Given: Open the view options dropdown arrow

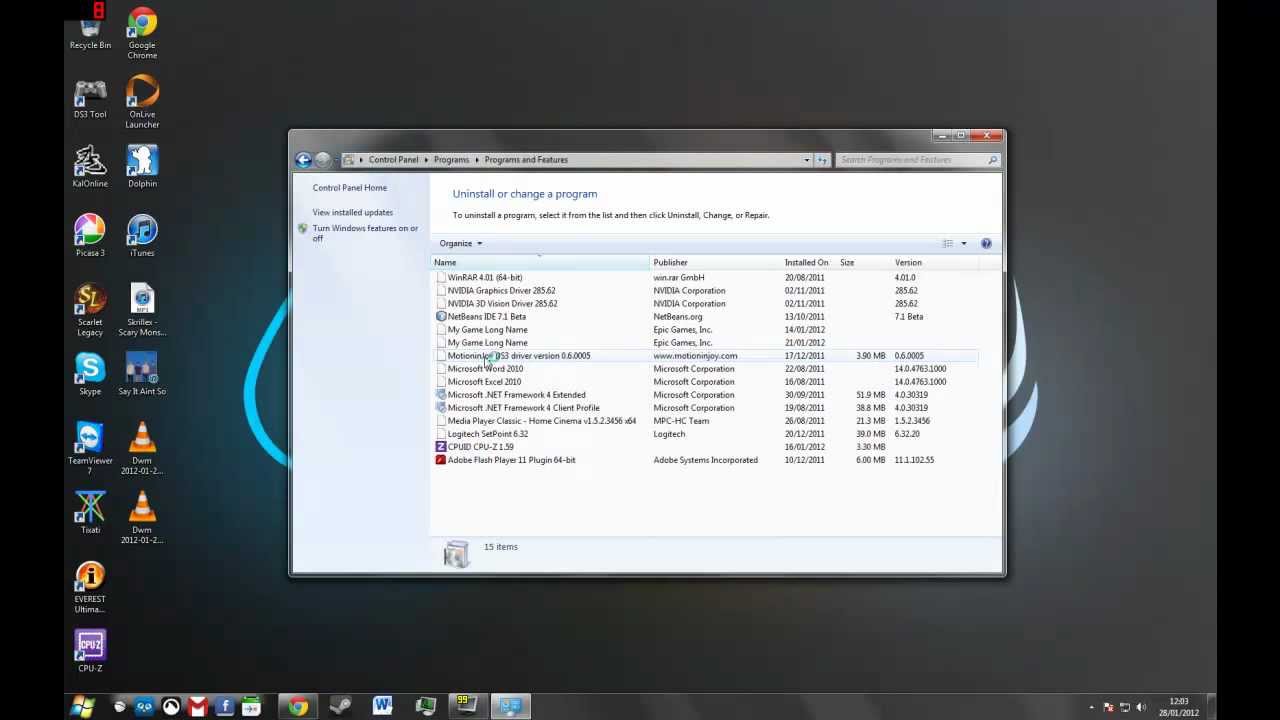Looking at the screenshot, I should tap(964, 243).
